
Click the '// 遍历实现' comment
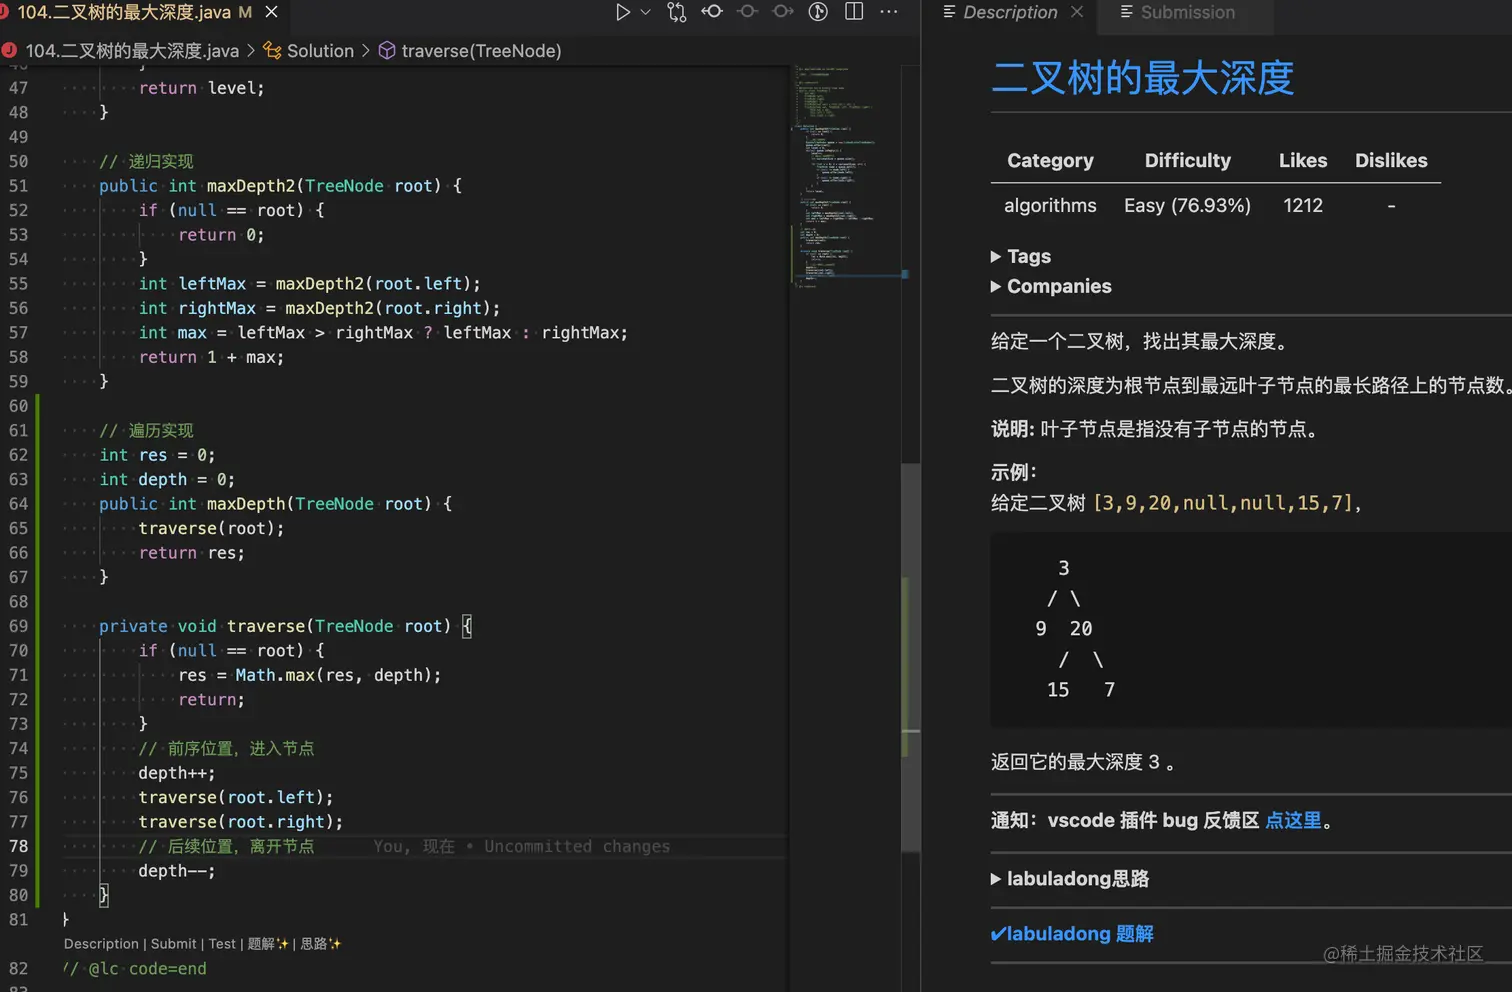pyautogui.click(x=146, y=430)
